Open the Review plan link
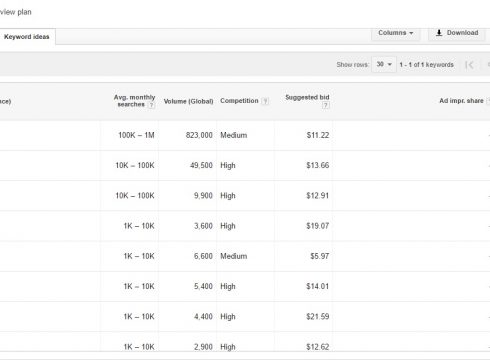This screenshot has width=490, height=360. point(16,12)
